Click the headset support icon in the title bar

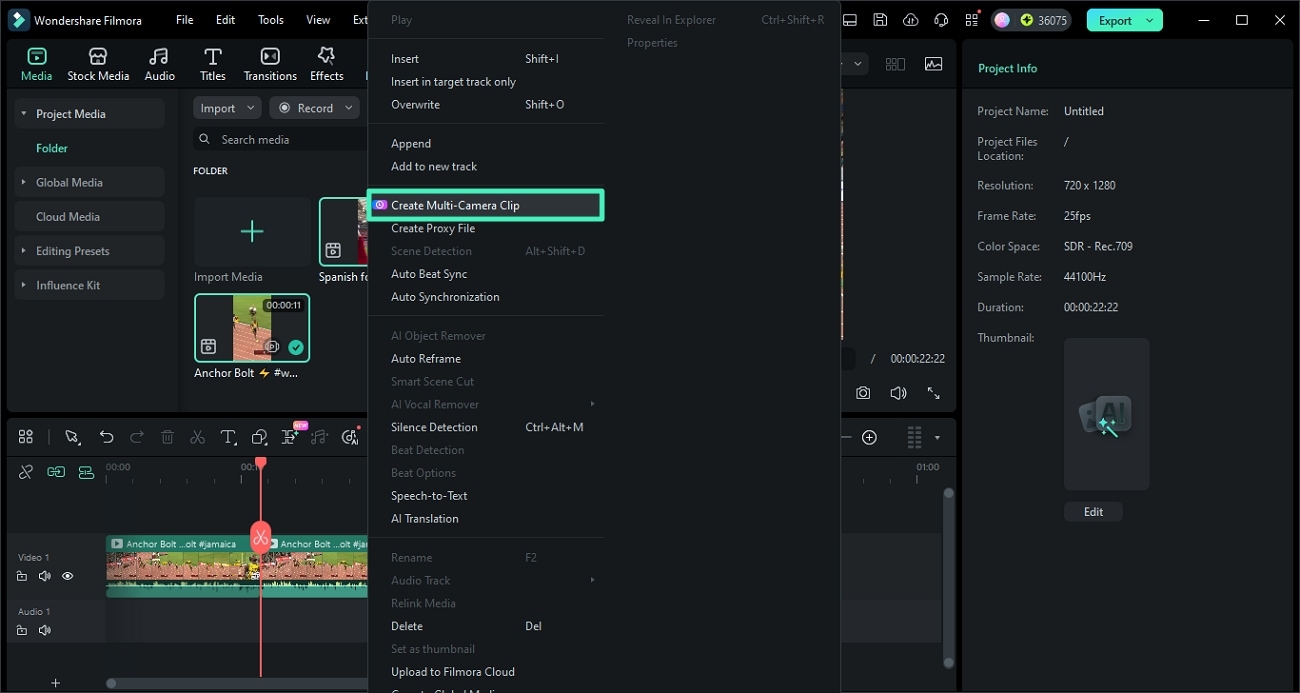(x=939, y=19)
